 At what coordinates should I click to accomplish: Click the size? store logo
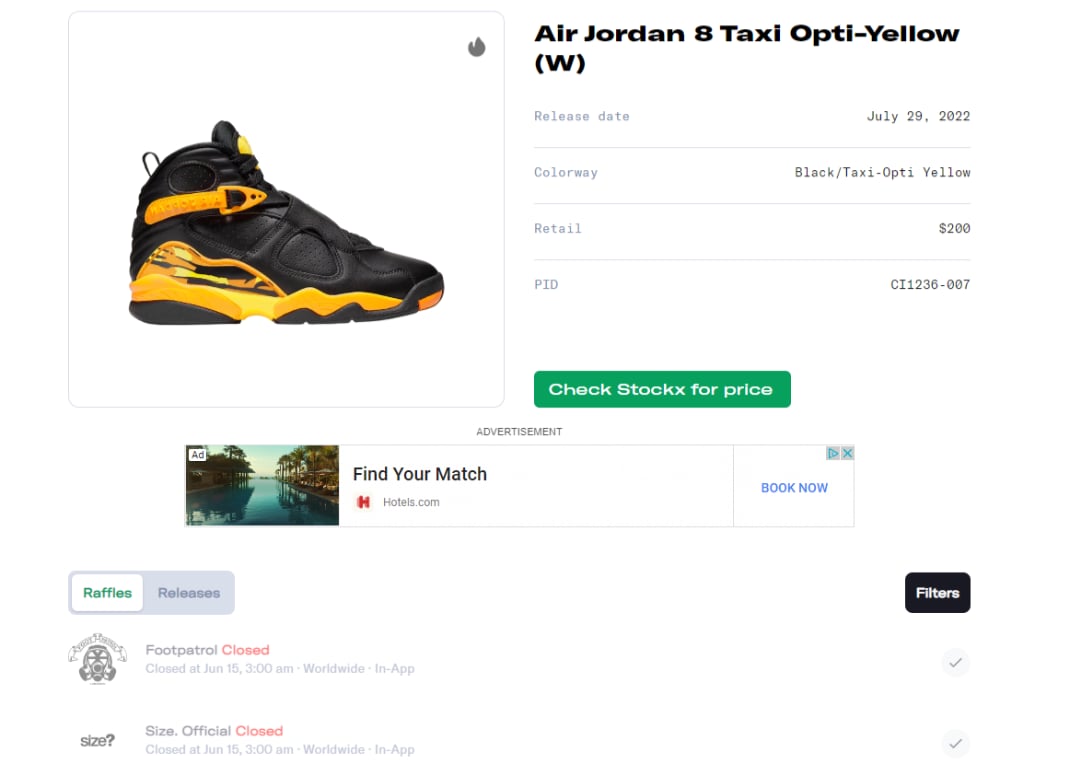[98, 740]
